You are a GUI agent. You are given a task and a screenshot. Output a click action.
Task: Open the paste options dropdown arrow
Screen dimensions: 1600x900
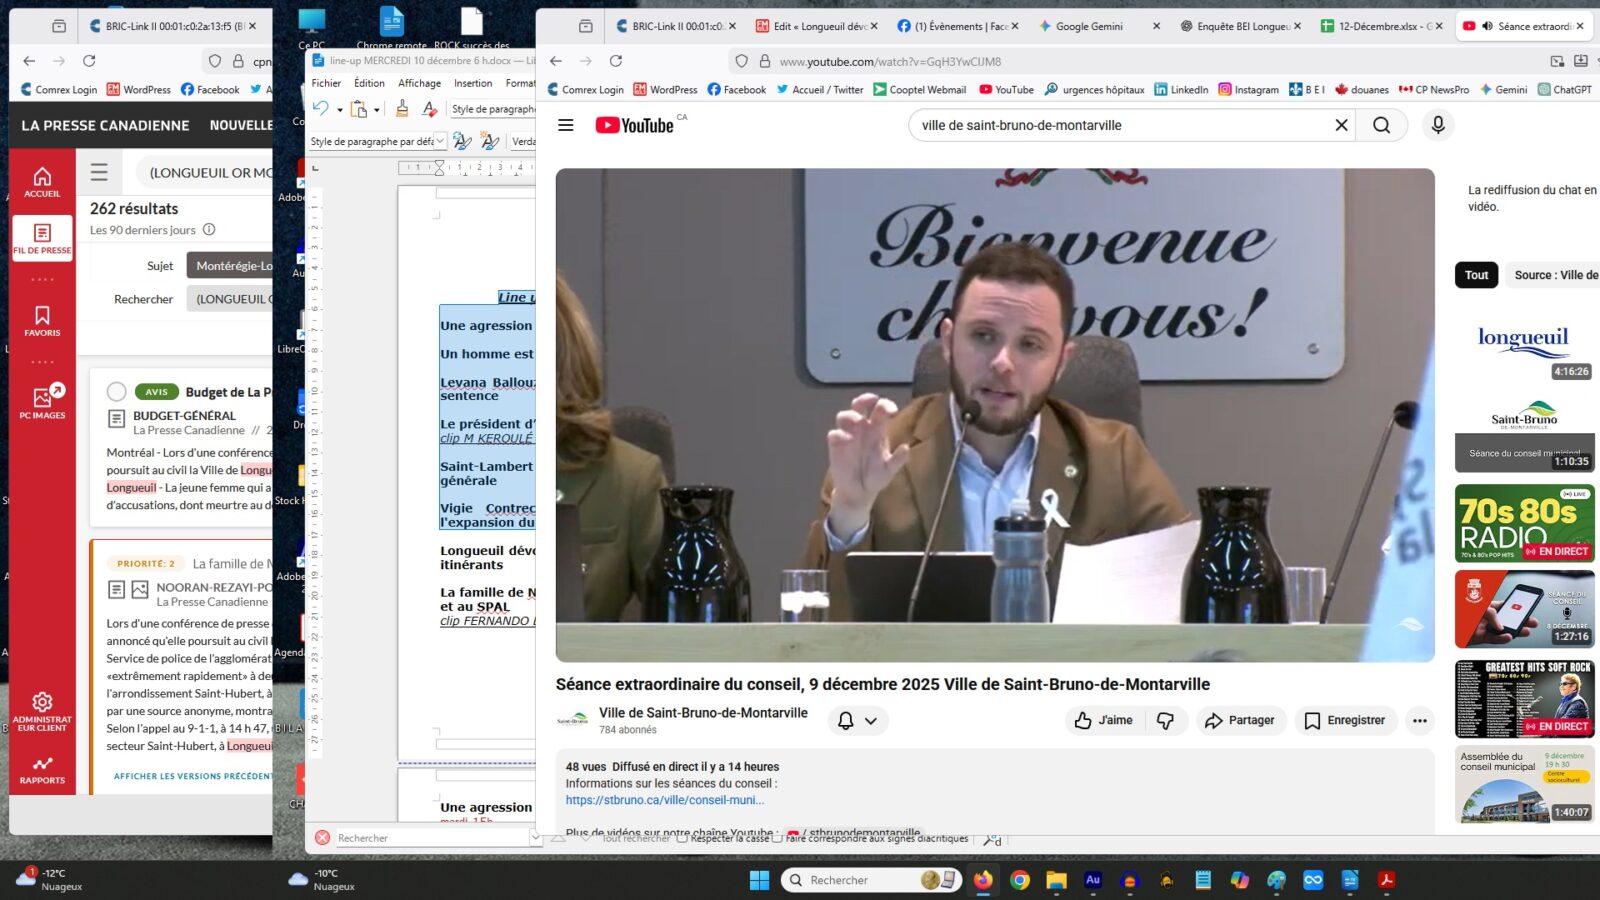tap(376, 110)
